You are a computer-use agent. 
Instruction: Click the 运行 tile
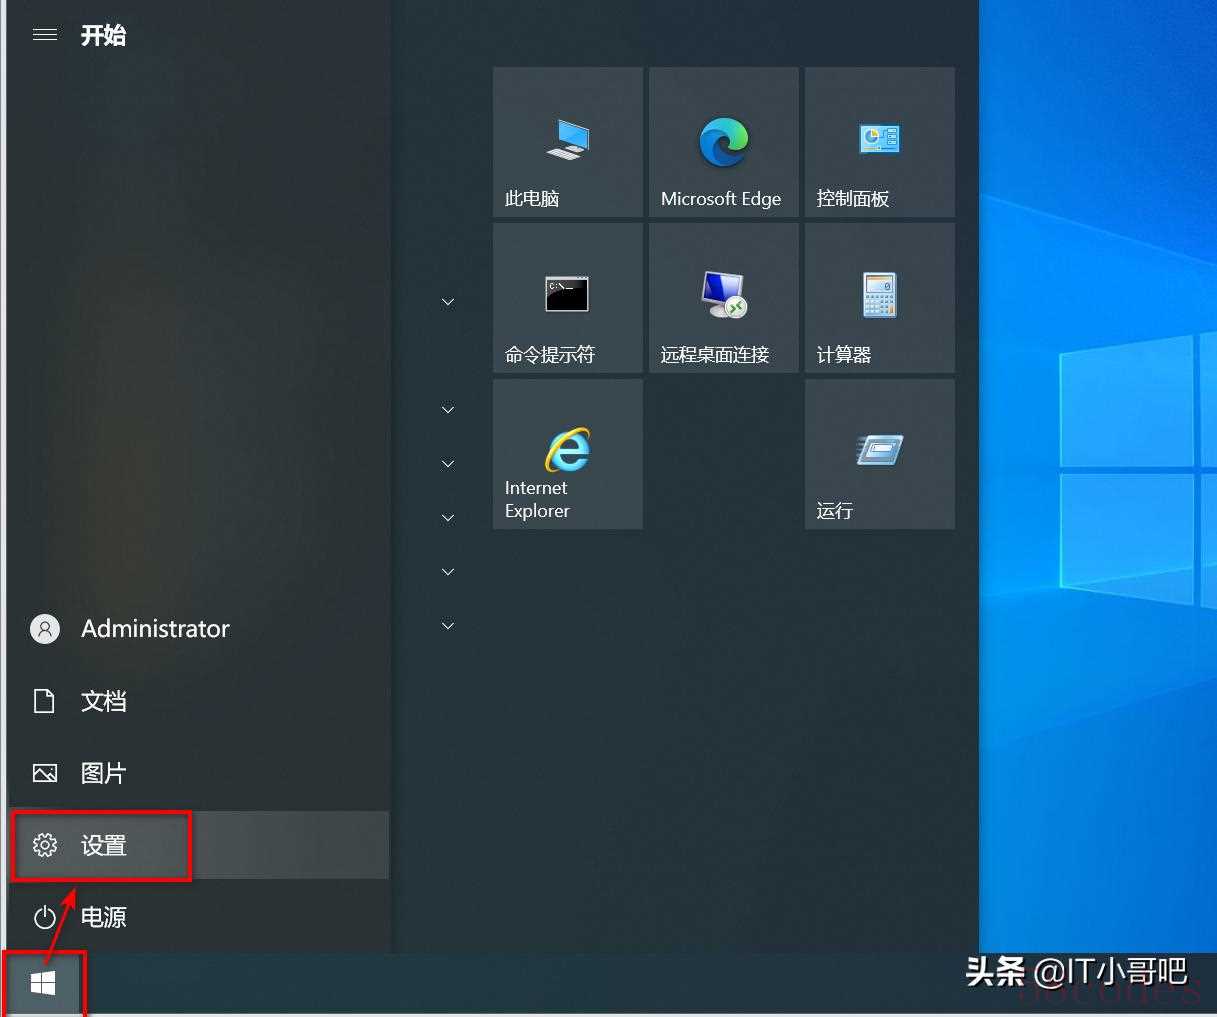[879, 454]
